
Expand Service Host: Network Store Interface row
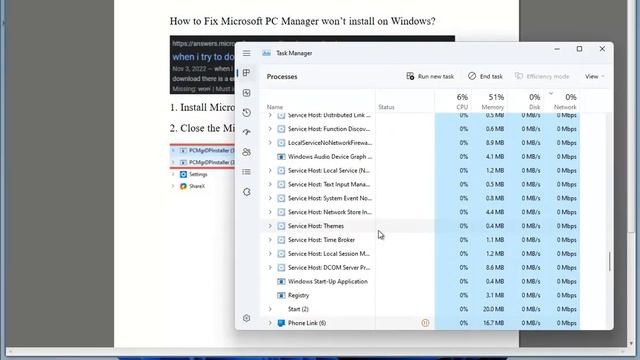point(270,212)
